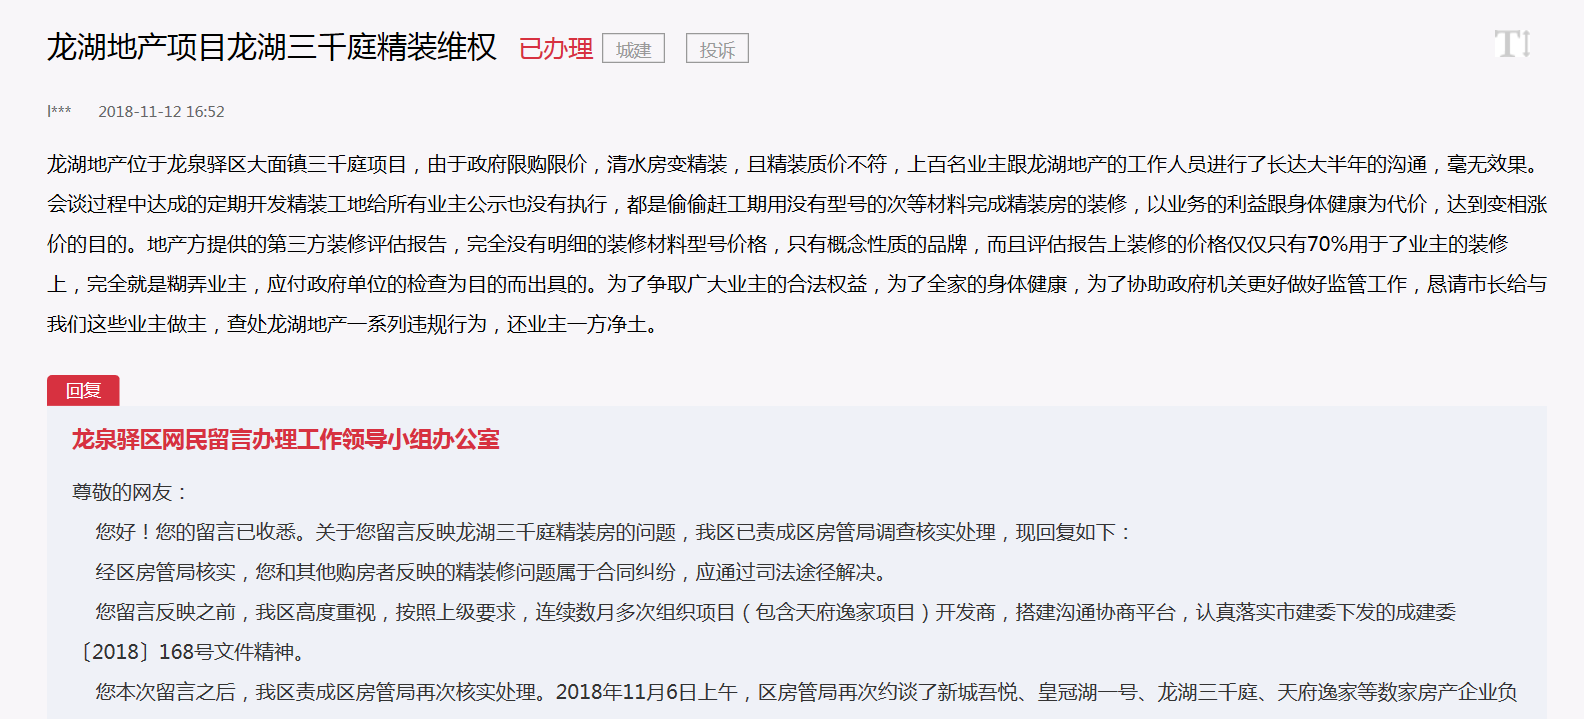Screen dimensions: 1584x719
Task: Click the post date 2018-11-12 16:52
Action: [161, 112]
